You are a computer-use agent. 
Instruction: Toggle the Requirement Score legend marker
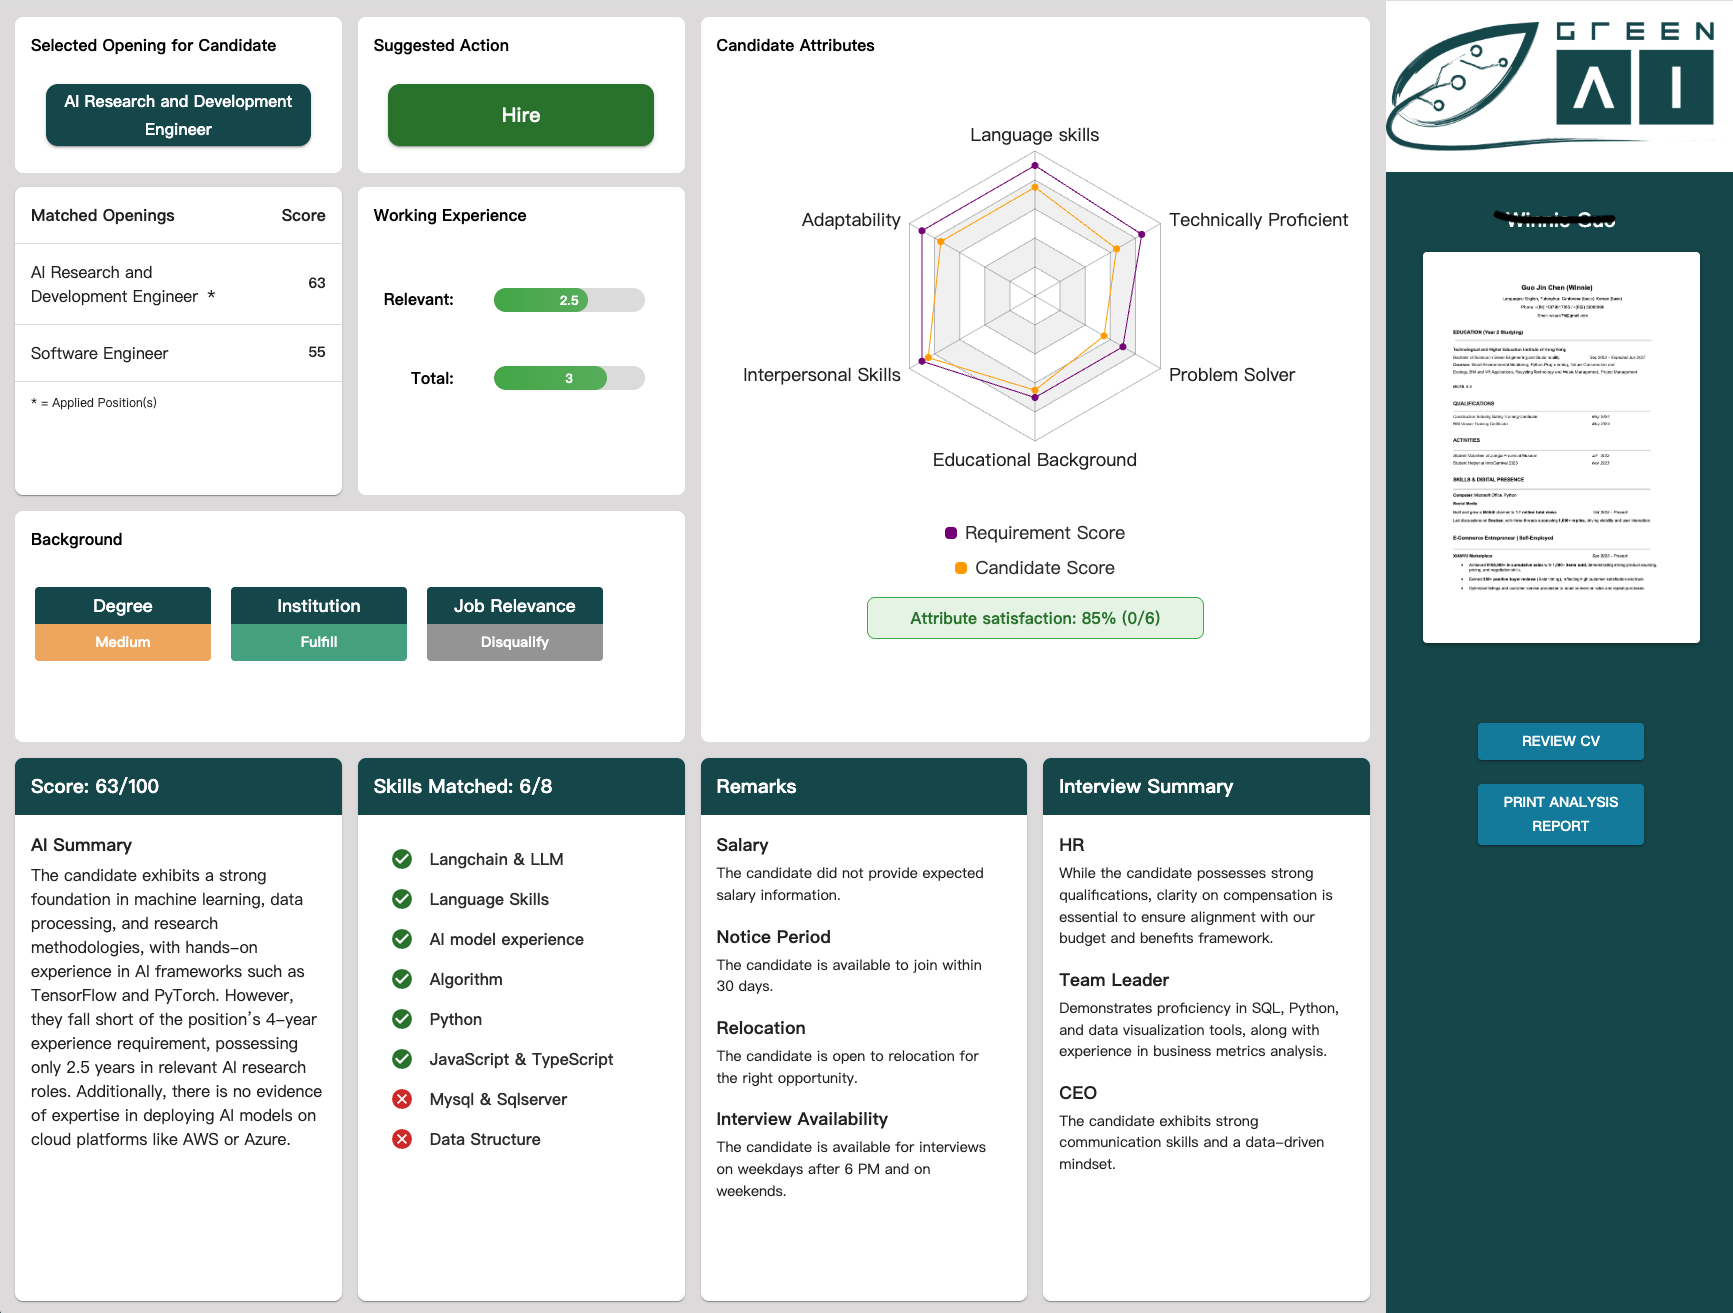[951, 533]
